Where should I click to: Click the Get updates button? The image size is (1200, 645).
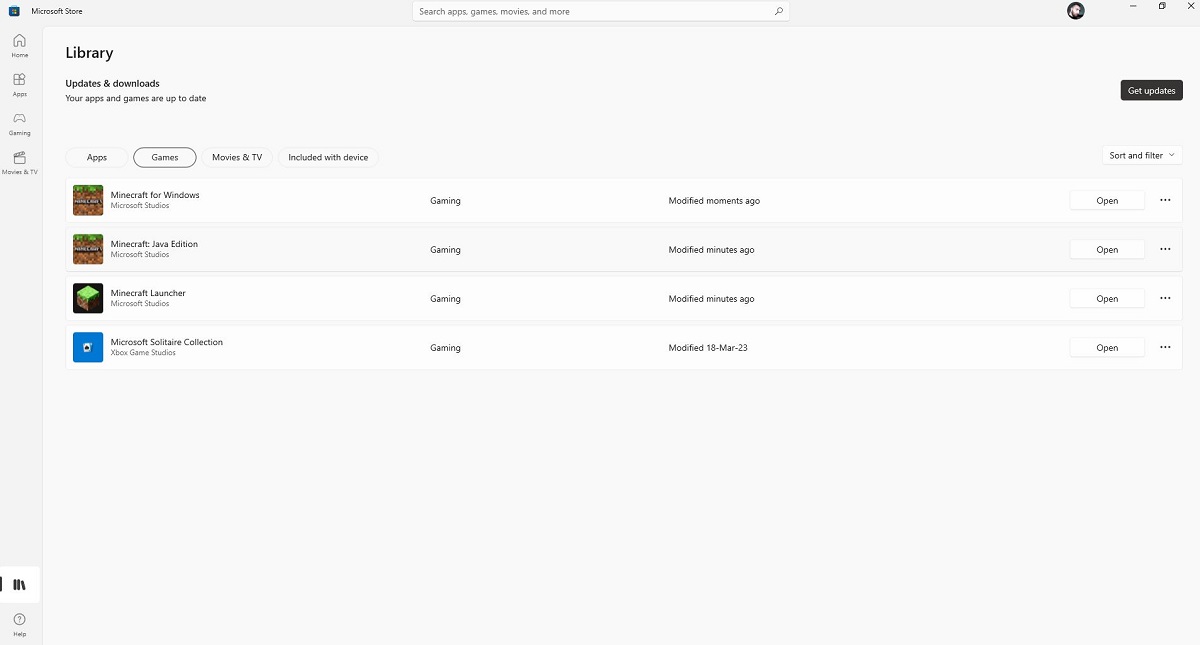click(1151, 90)
